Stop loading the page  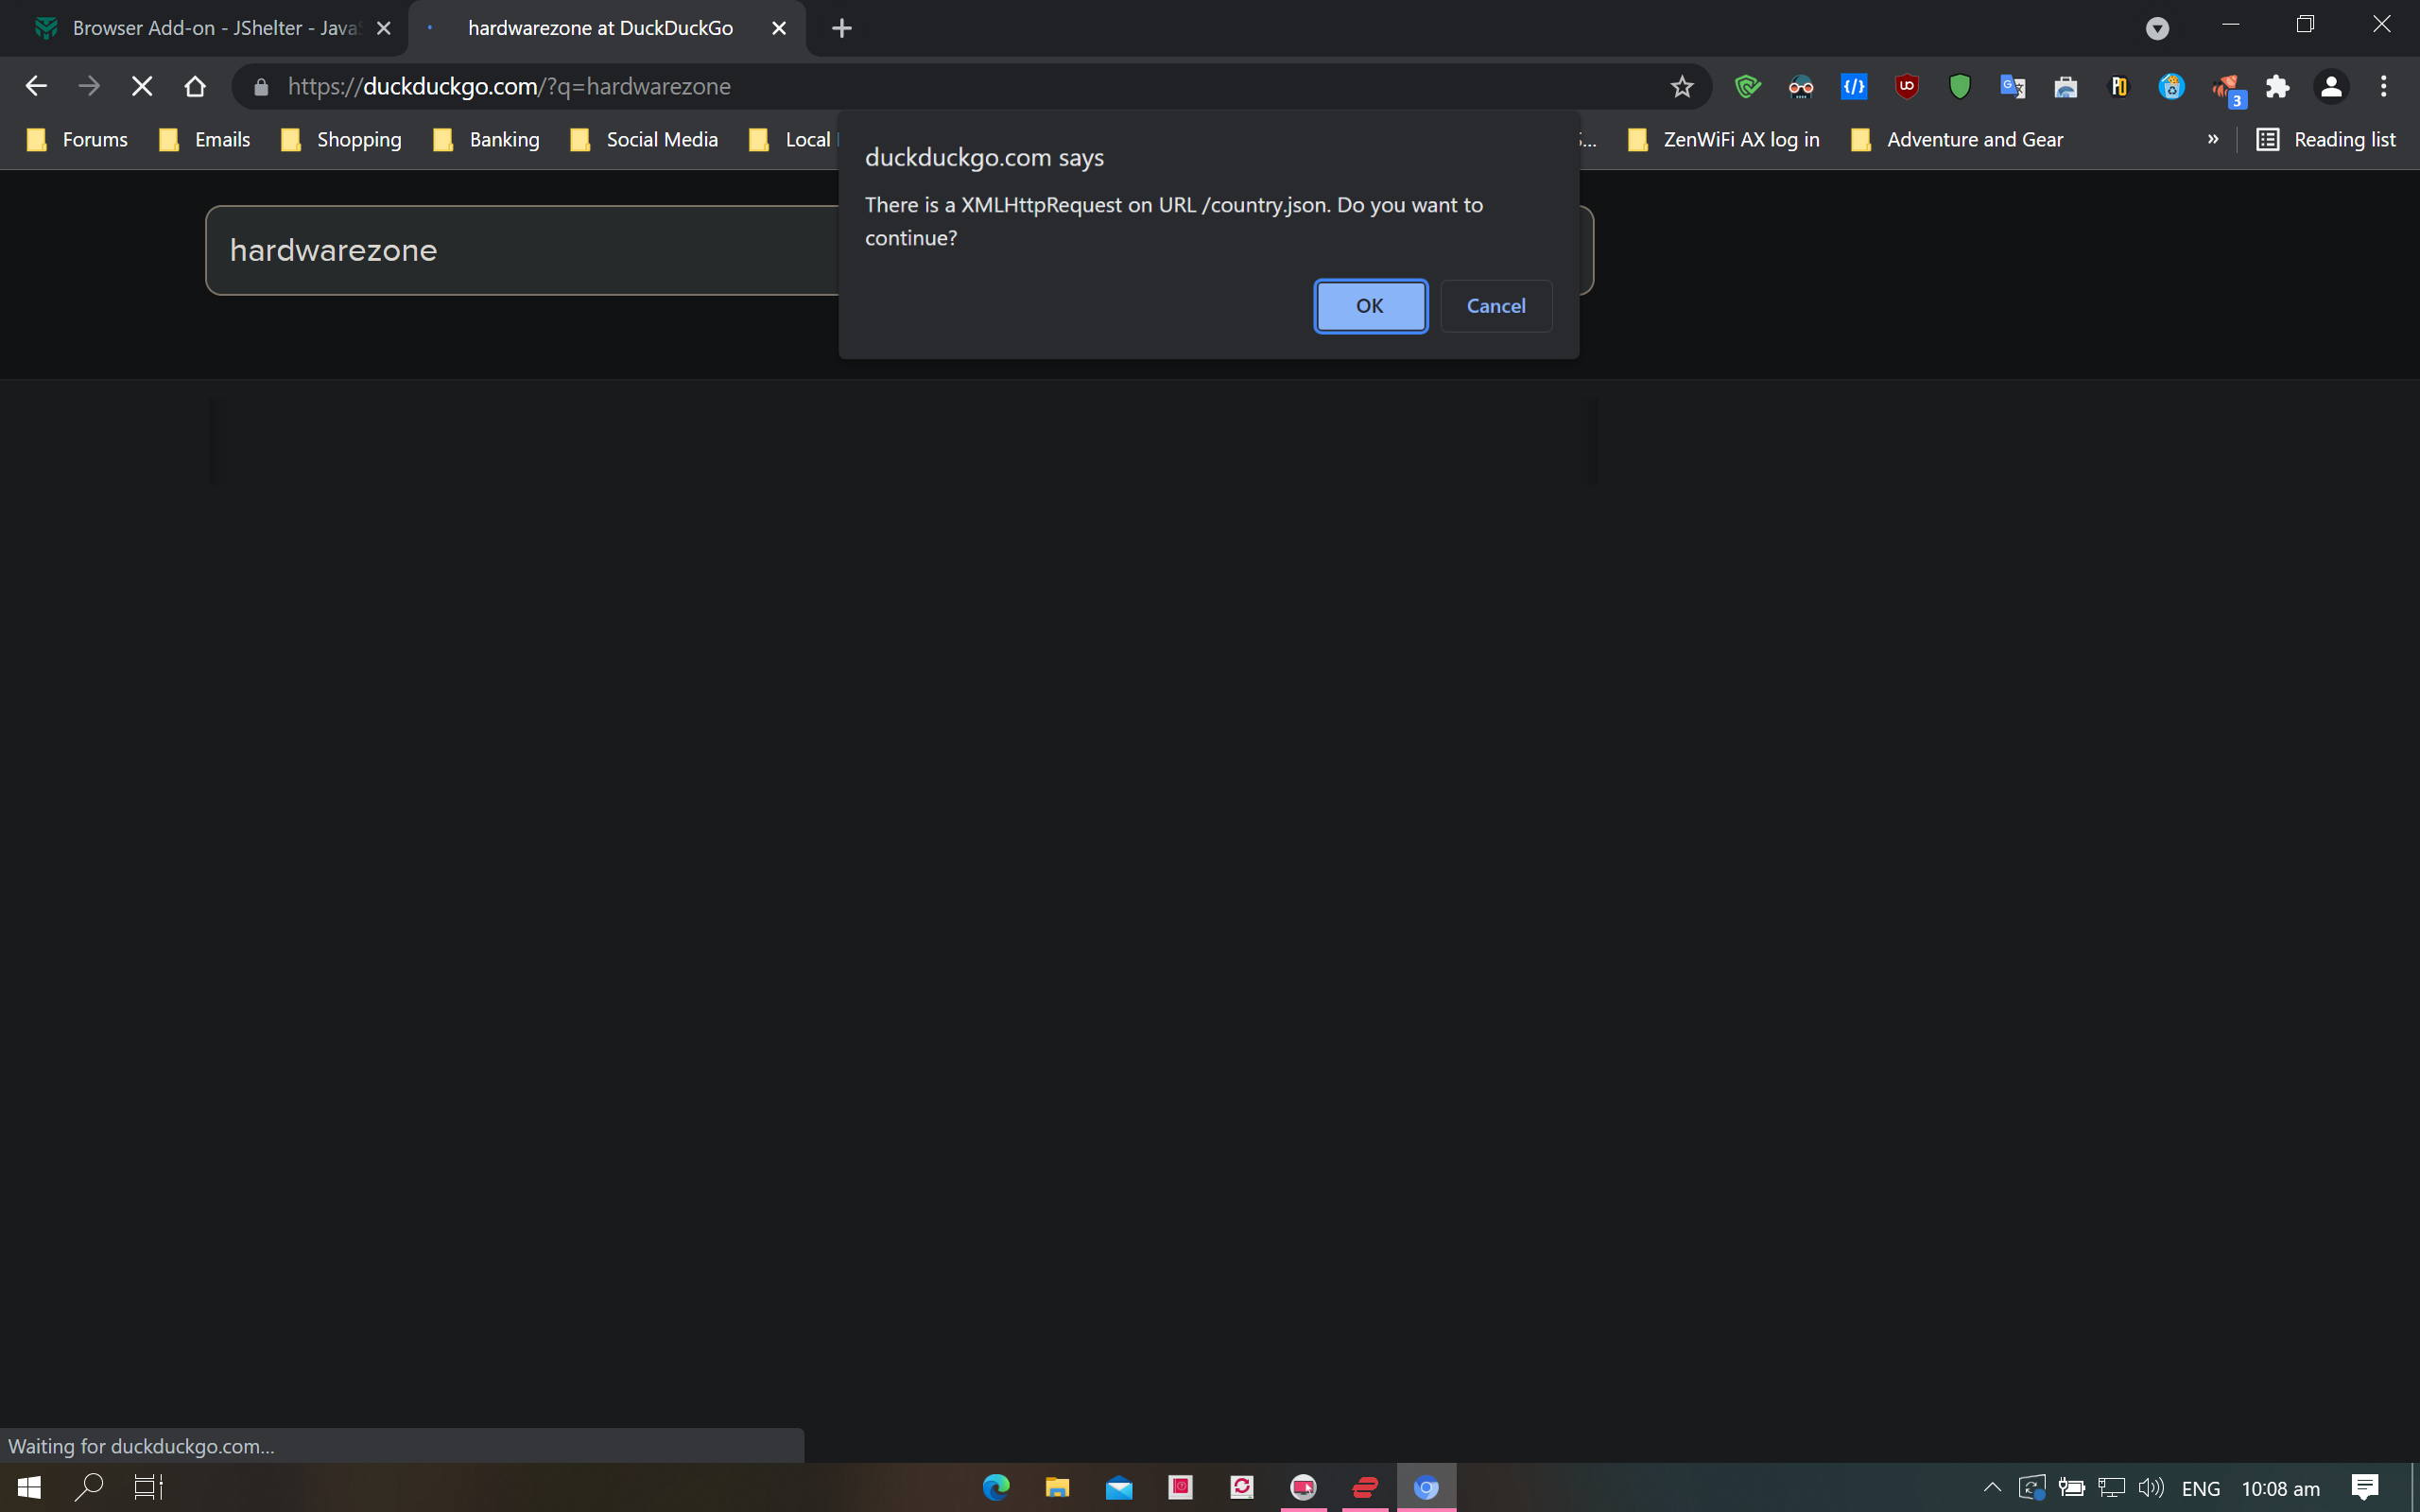[142, 87]
